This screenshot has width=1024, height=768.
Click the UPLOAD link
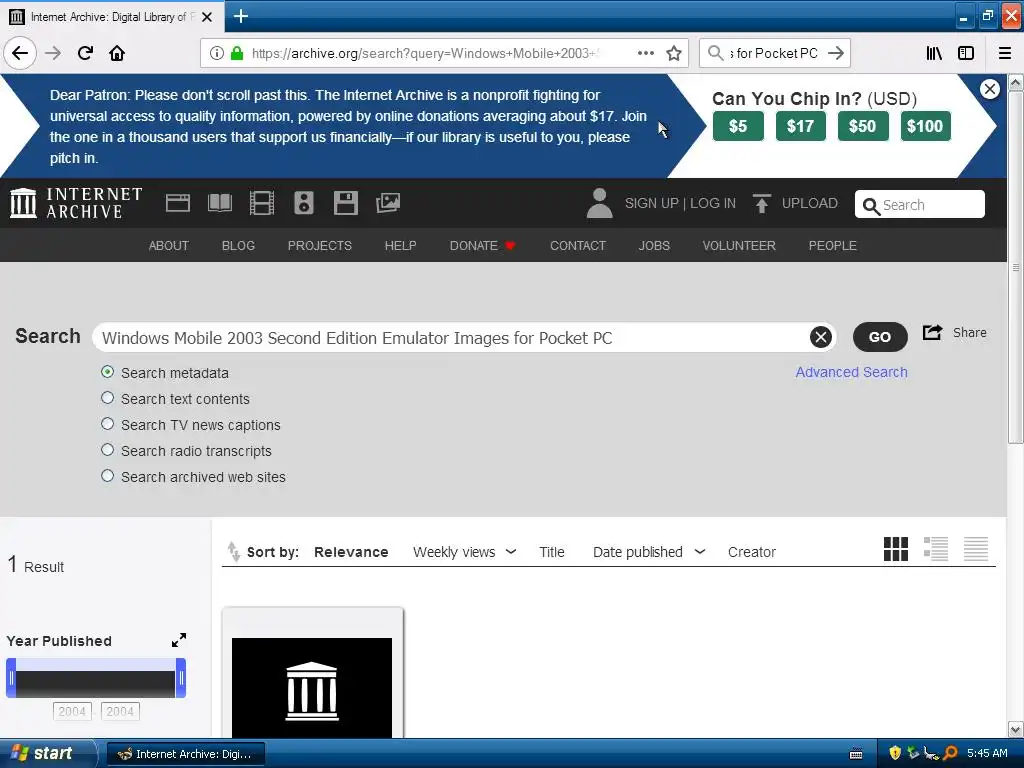point(795,203)
